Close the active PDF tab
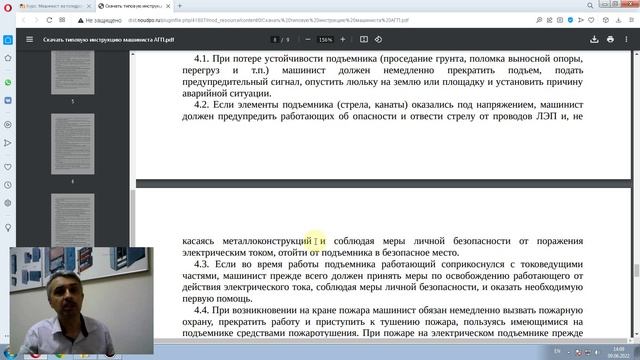 pos(168,6)
